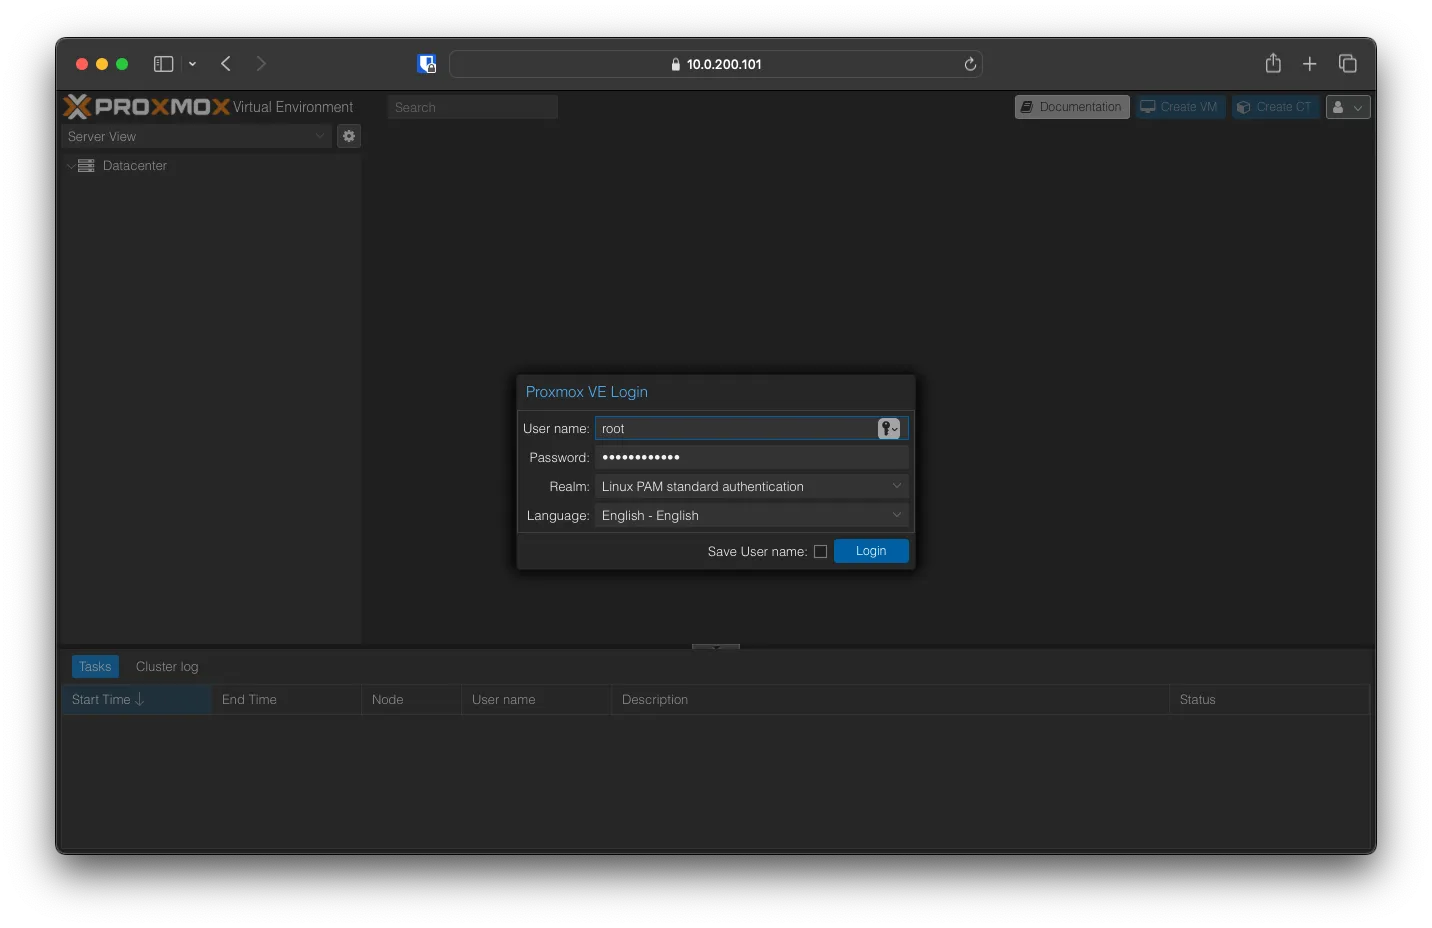Click the Create CT button
This screenshot has height=928, width=1432.
click(x=1275, y=107)
